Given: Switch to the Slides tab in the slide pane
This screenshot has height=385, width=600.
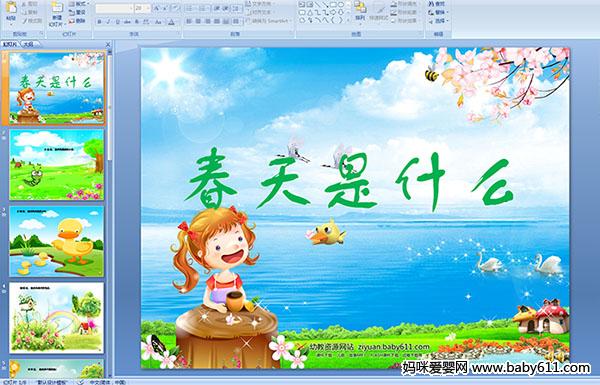Looking at the screenshot, I should coord(10,44).
